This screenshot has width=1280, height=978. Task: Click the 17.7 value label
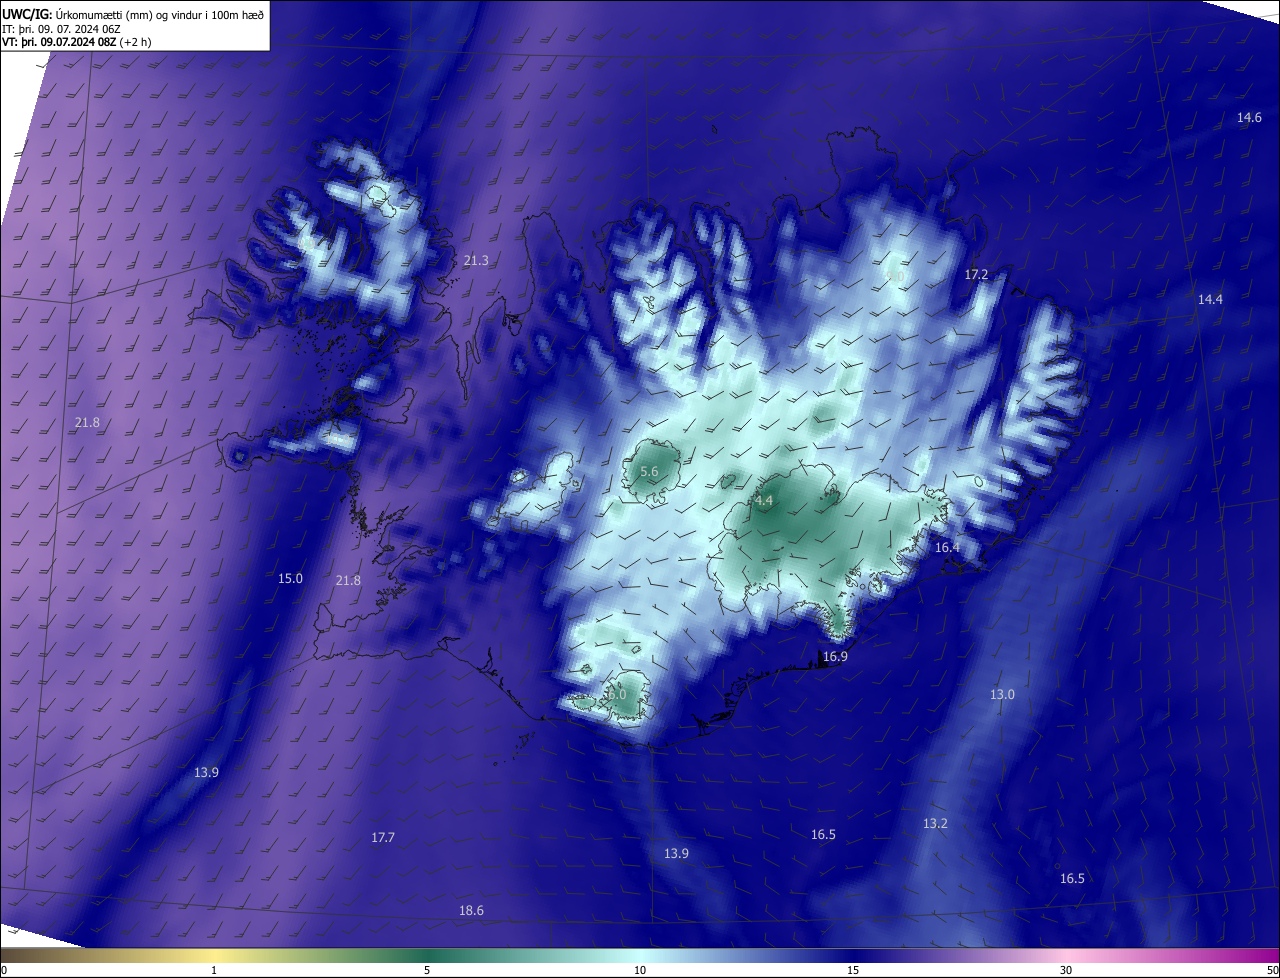pos(383,838)
